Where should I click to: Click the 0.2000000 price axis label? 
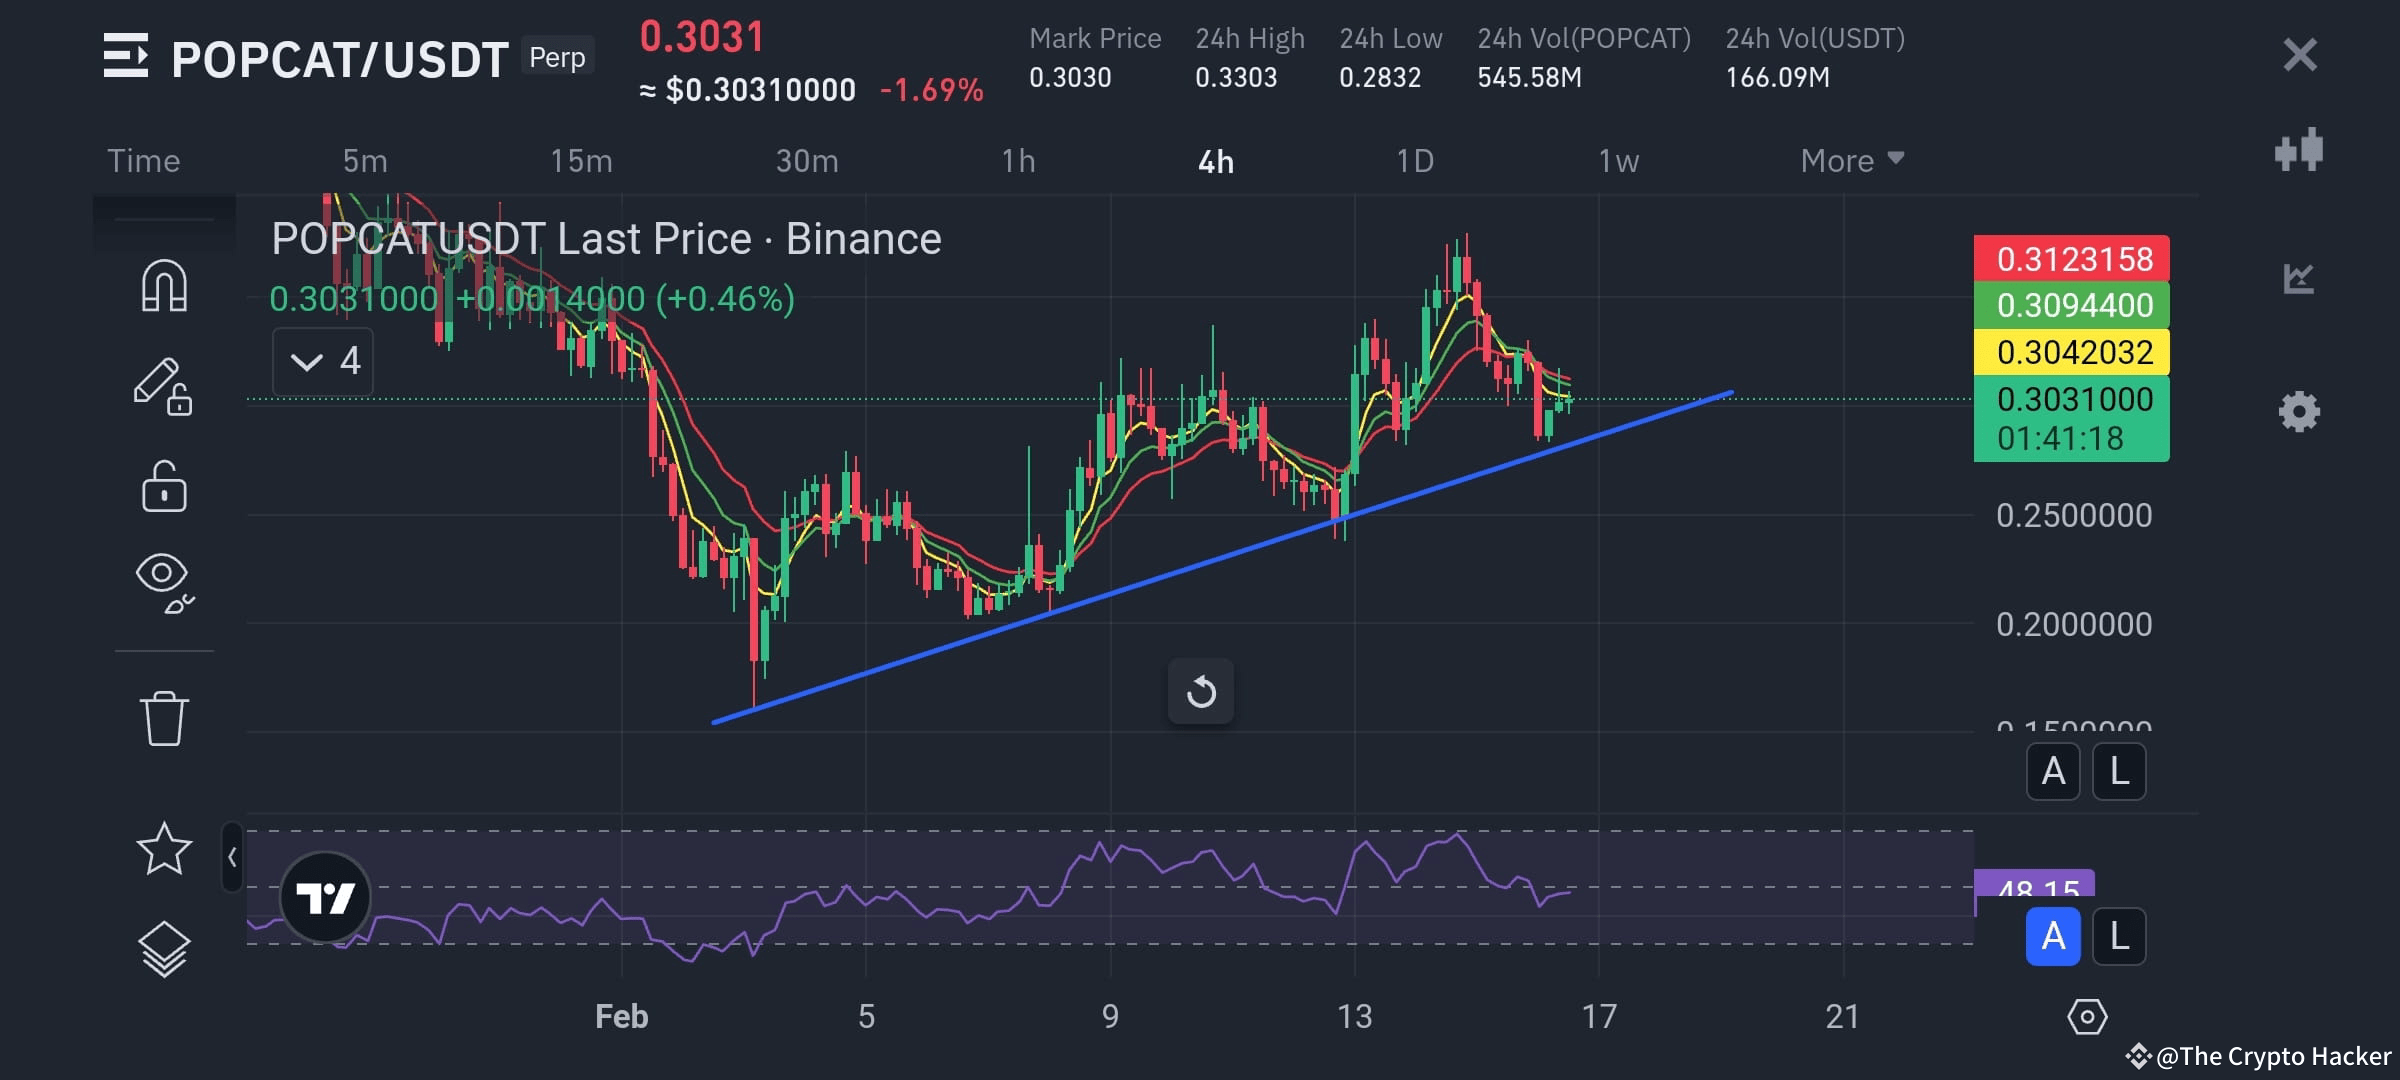[2074, 624]
